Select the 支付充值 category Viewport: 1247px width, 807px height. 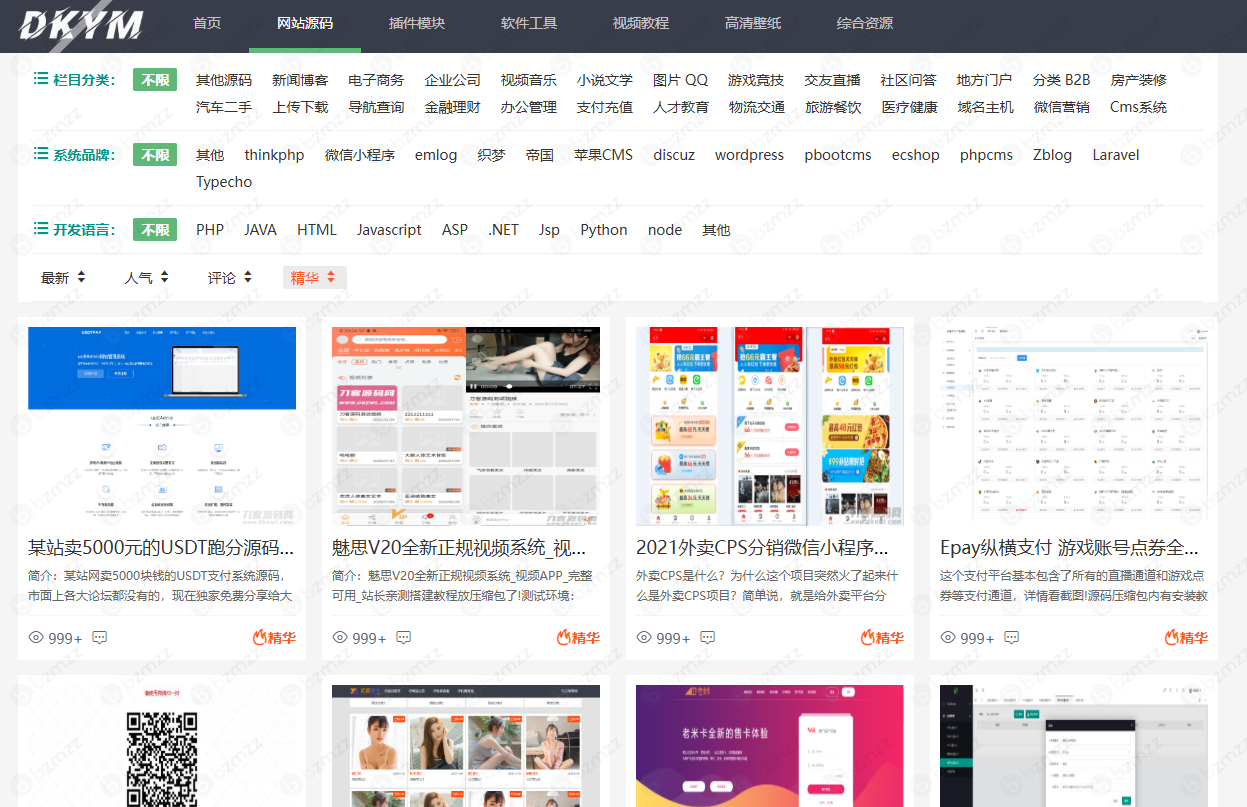coord(604,107)
